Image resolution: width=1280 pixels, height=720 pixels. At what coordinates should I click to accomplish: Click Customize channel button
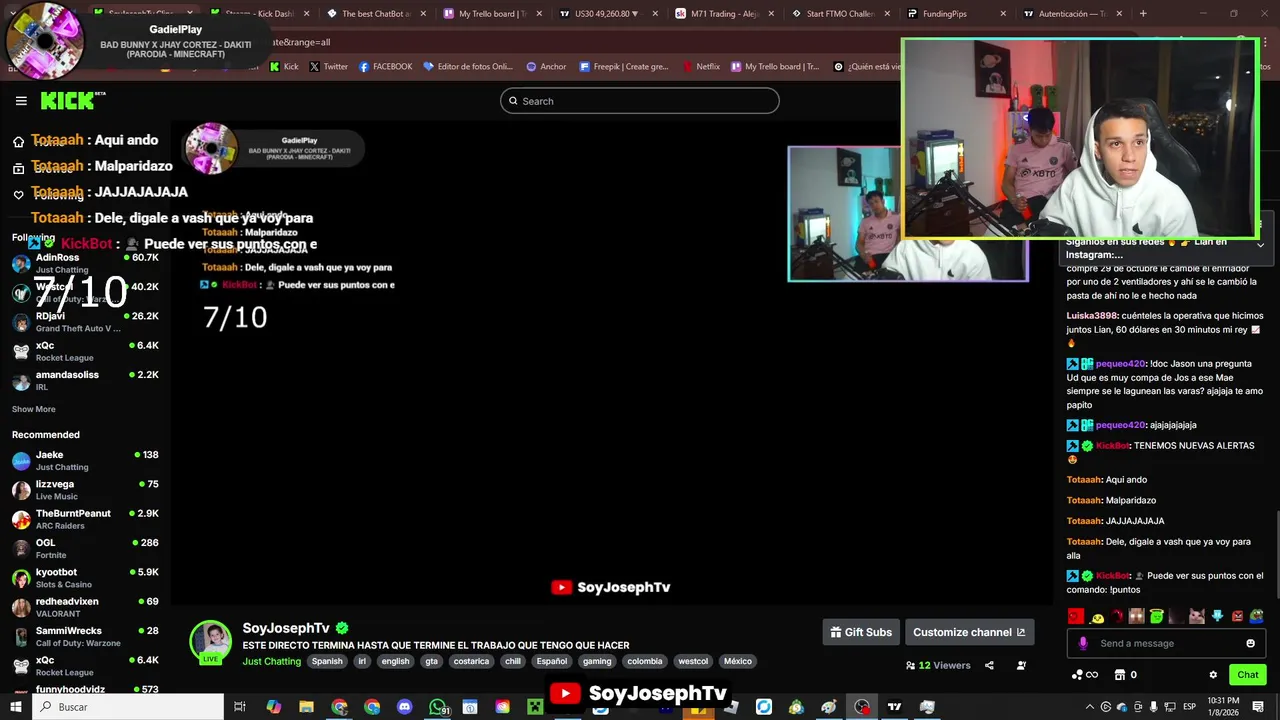click(969, 632)
